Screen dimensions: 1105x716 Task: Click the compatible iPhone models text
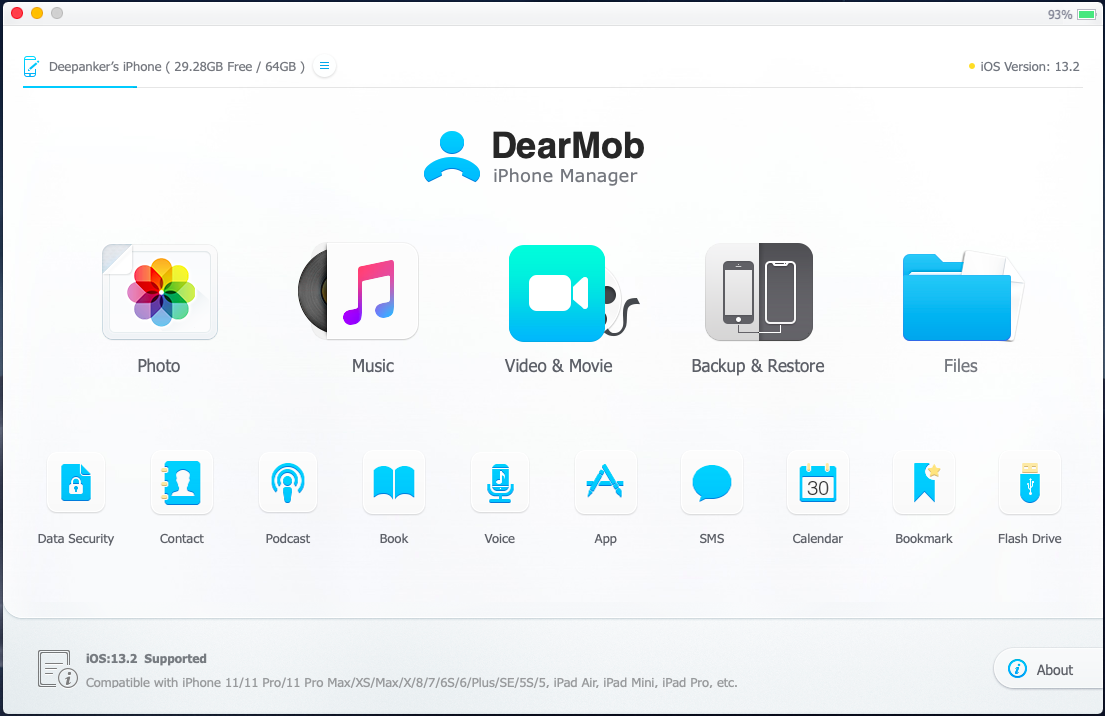412,682
